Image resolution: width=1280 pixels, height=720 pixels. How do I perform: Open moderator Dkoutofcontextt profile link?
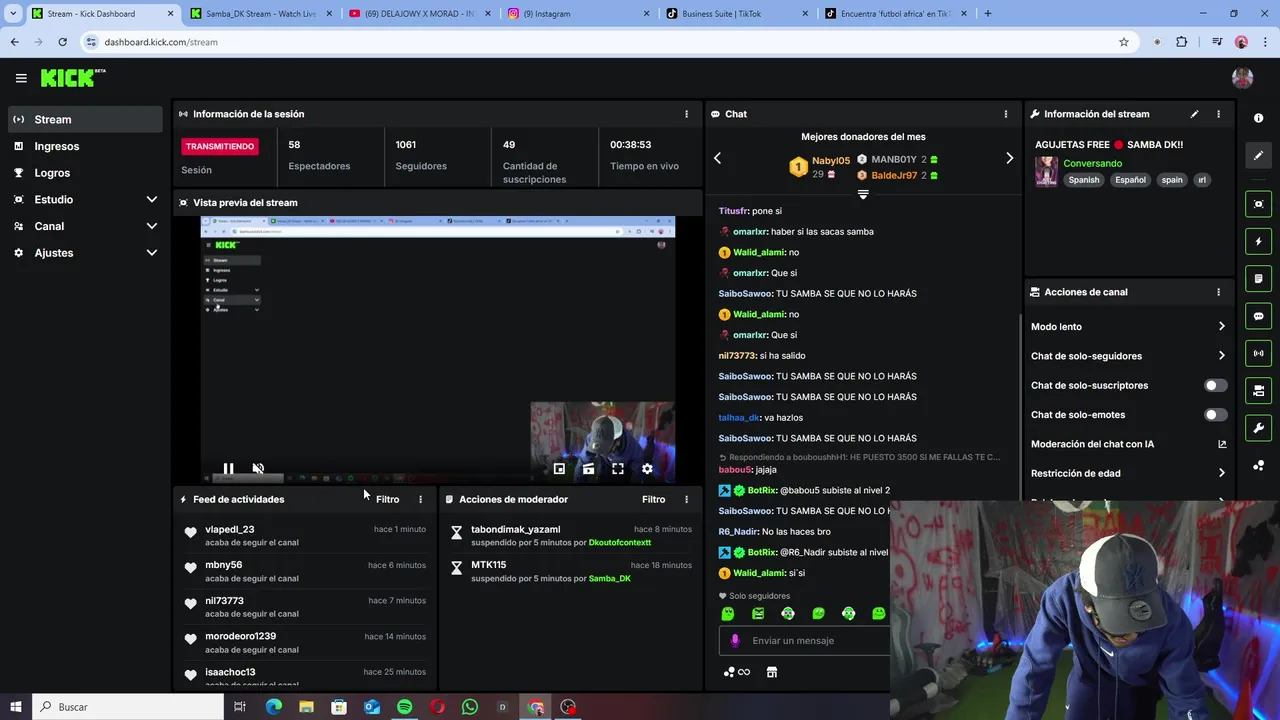click(x=620, y=542)
